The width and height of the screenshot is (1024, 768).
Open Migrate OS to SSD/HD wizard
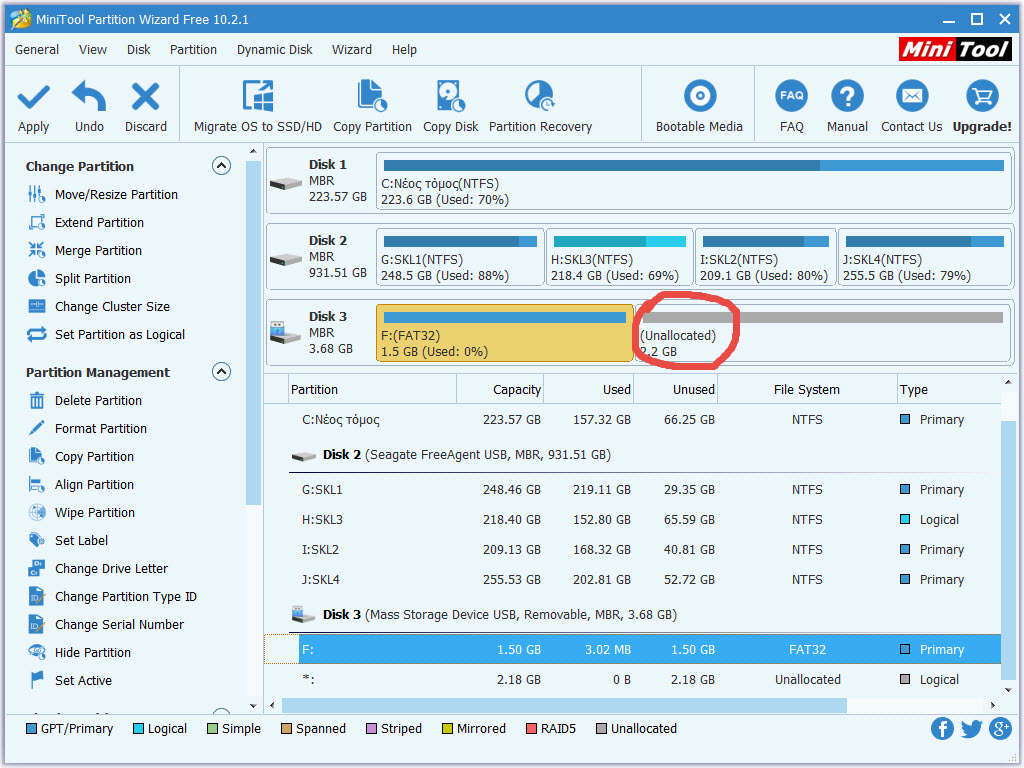tap(258, 98)
